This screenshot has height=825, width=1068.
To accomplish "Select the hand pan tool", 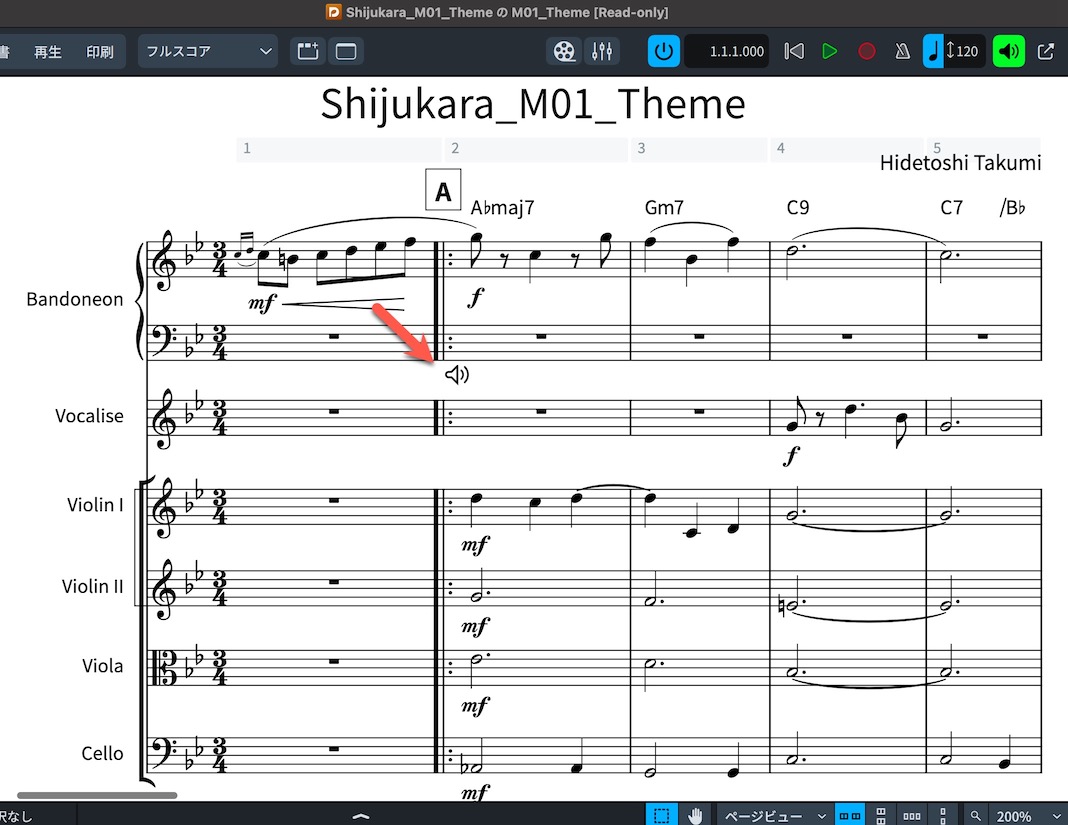I will pyautogui.click(x=695, y=815).
